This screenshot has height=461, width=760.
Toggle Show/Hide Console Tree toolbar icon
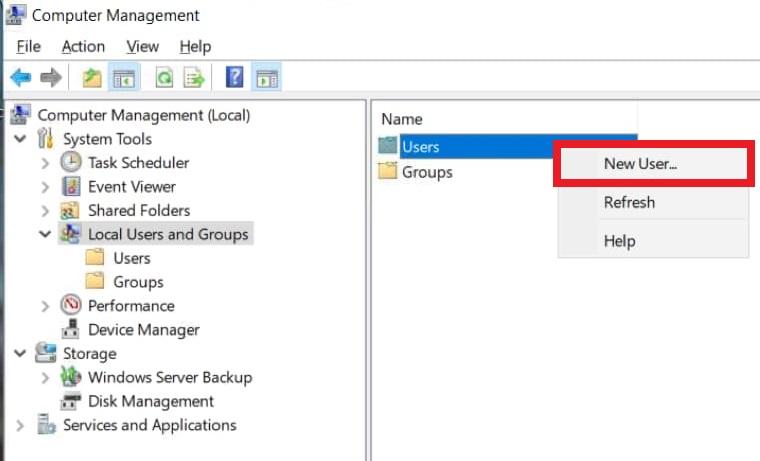[123, 78]
